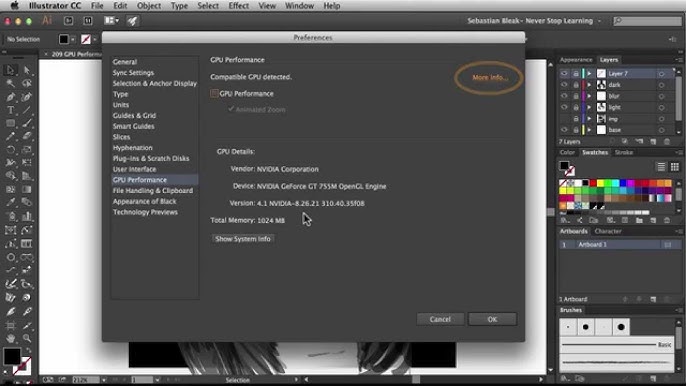Expand the base layer contents
Image resolution: width=686 pixels, height=386 pixels.
(x=589, y=130)
